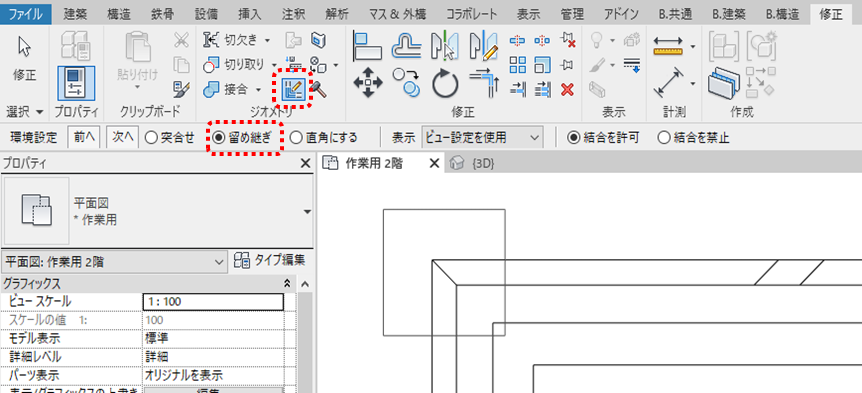The image size is (862, 393).
Task: Select the Aligned Dimension tool
Action: pos(668,83)
